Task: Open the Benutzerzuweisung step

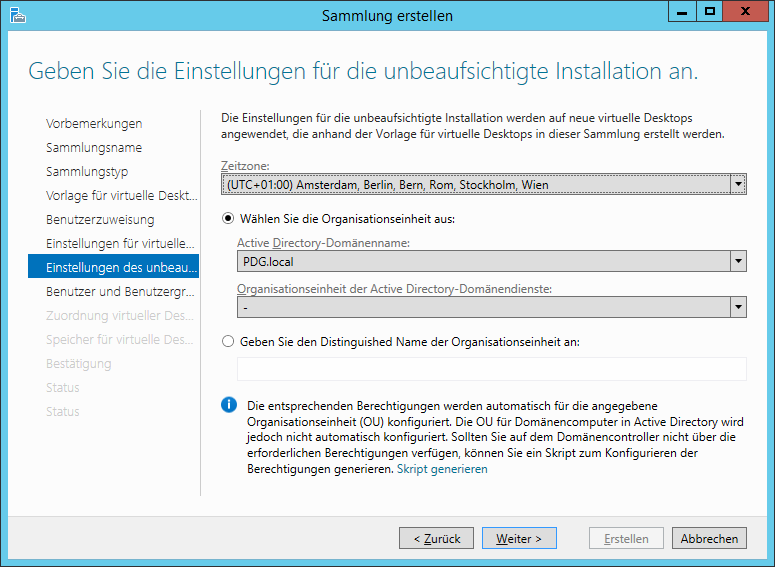Action: (100, 219)
